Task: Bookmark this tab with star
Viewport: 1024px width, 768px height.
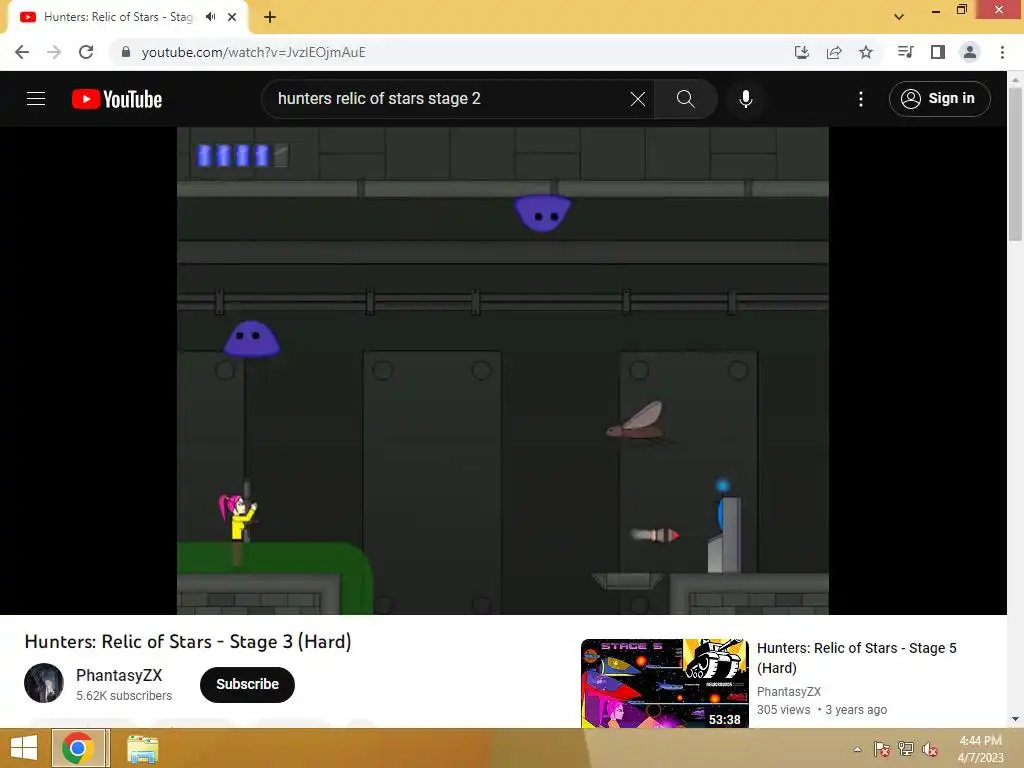Action: [x=866, y=52]
